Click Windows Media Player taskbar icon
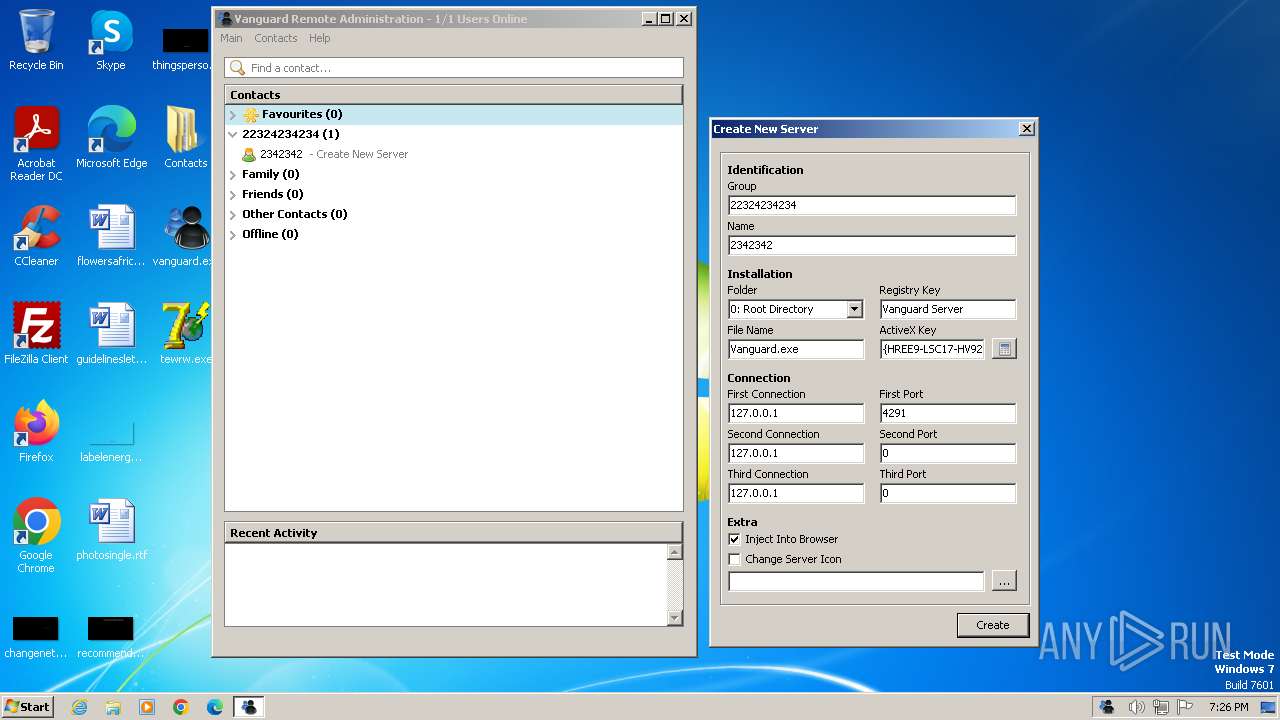Image resolution: width=1280 pixels, height=720 pixels. (x=147, y=707)
